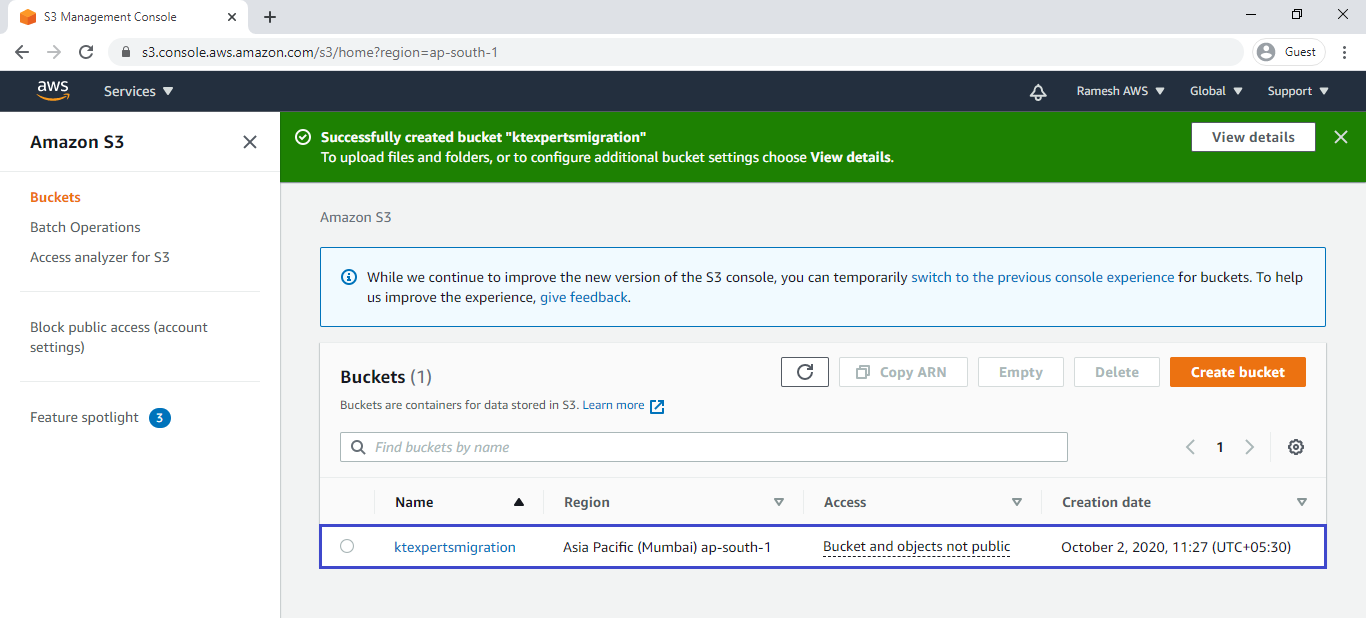Go to previous buckets page
This screenshot has width=1366, height=618.
[x=1190, y=447]
